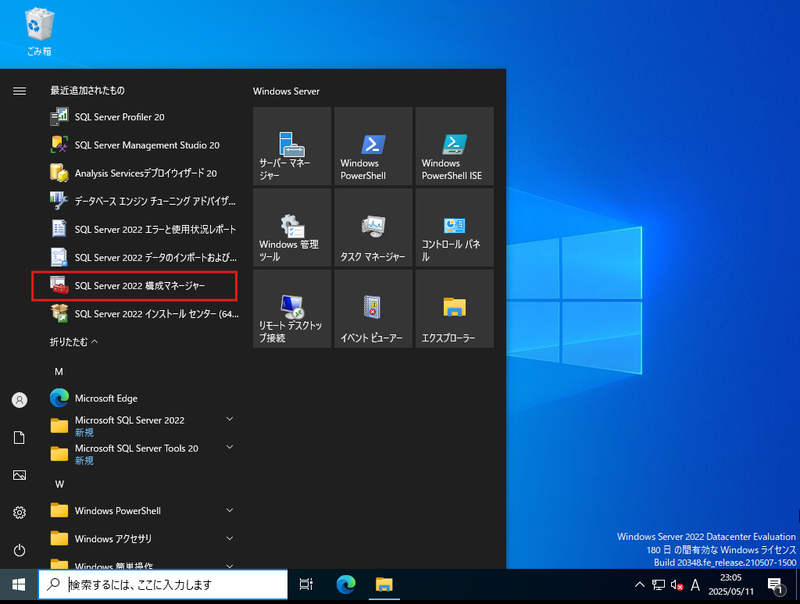This screenshot has width=800, height=604.
Task: Open the リモート デスクトップ接続 tile
Action: 292,309
